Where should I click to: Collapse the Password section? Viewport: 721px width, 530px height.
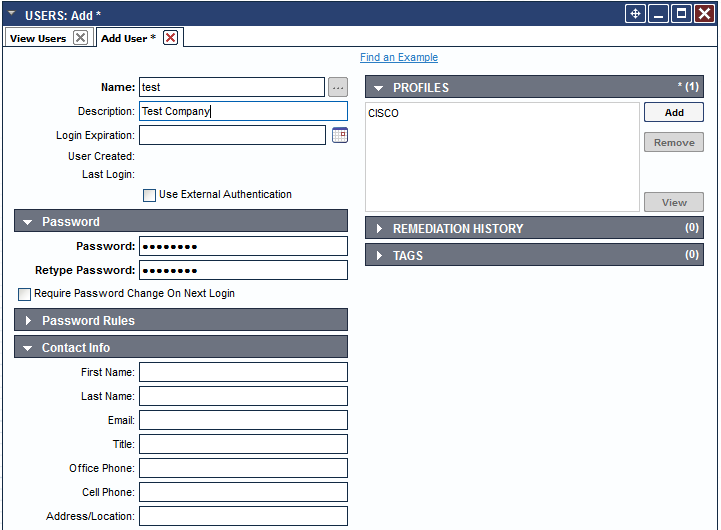[x=27, y=222]
